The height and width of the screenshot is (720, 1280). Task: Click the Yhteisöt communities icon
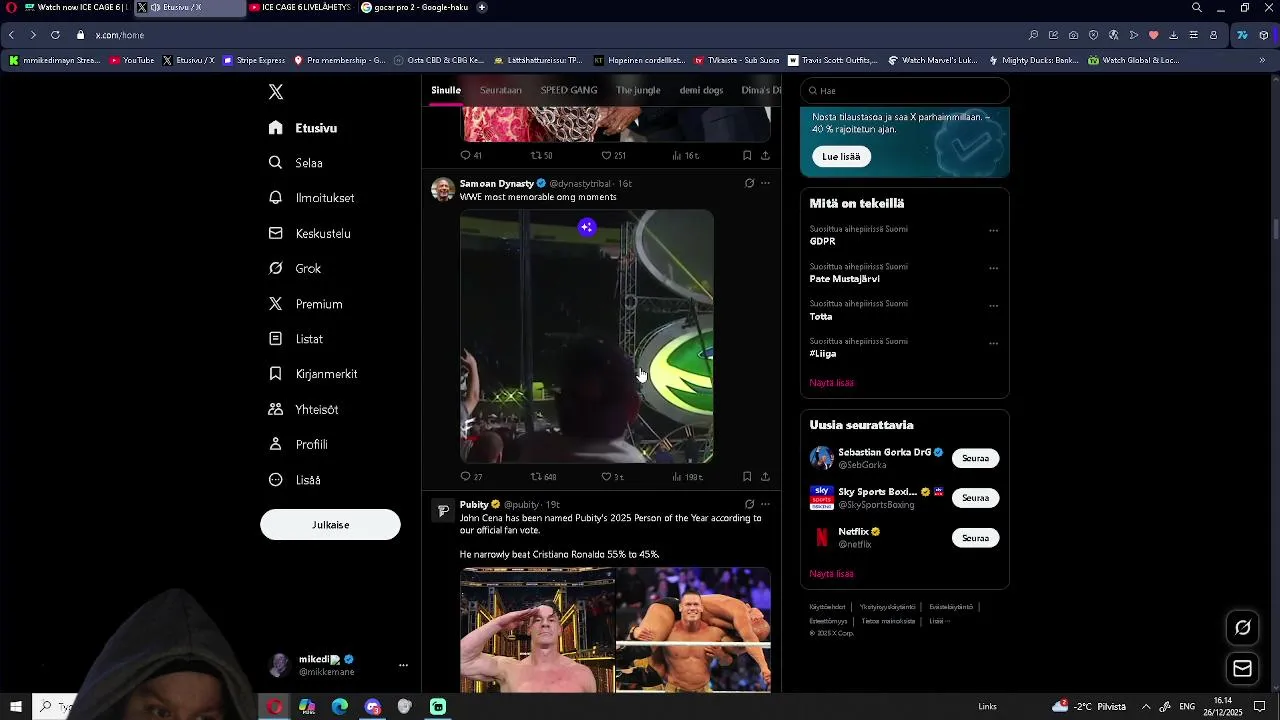click(x=276, y=409)
